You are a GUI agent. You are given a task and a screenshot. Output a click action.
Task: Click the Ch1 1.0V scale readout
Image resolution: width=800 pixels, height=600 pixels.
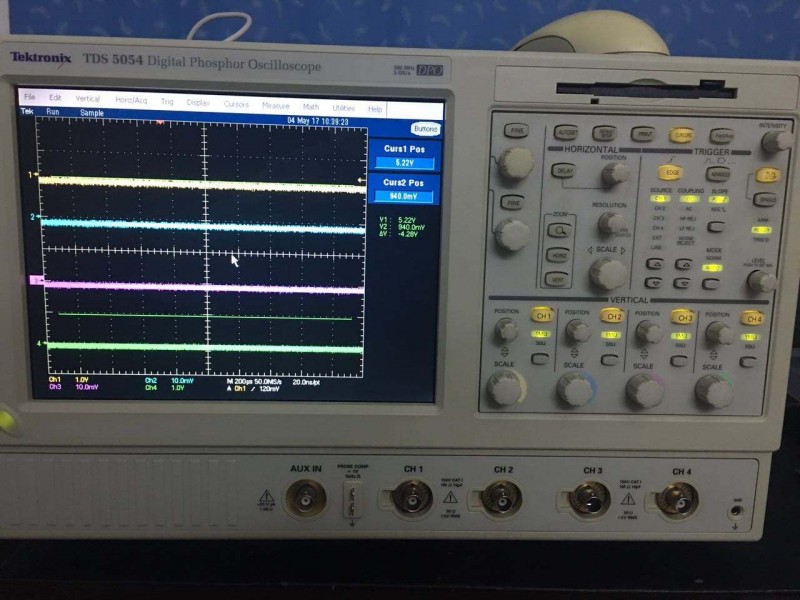(69, 380)
